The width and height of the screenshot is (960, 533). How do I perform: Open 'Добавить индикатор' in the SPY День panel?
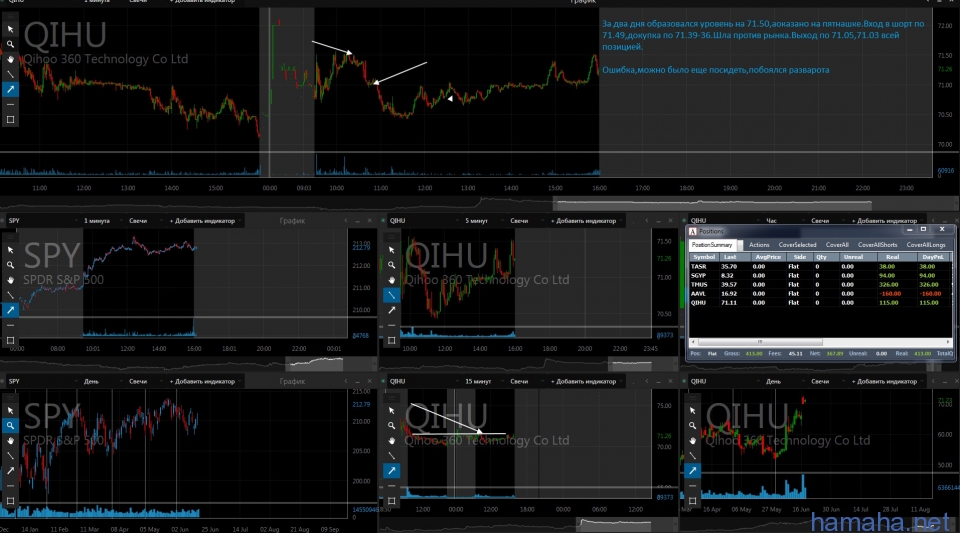(204, 381)
